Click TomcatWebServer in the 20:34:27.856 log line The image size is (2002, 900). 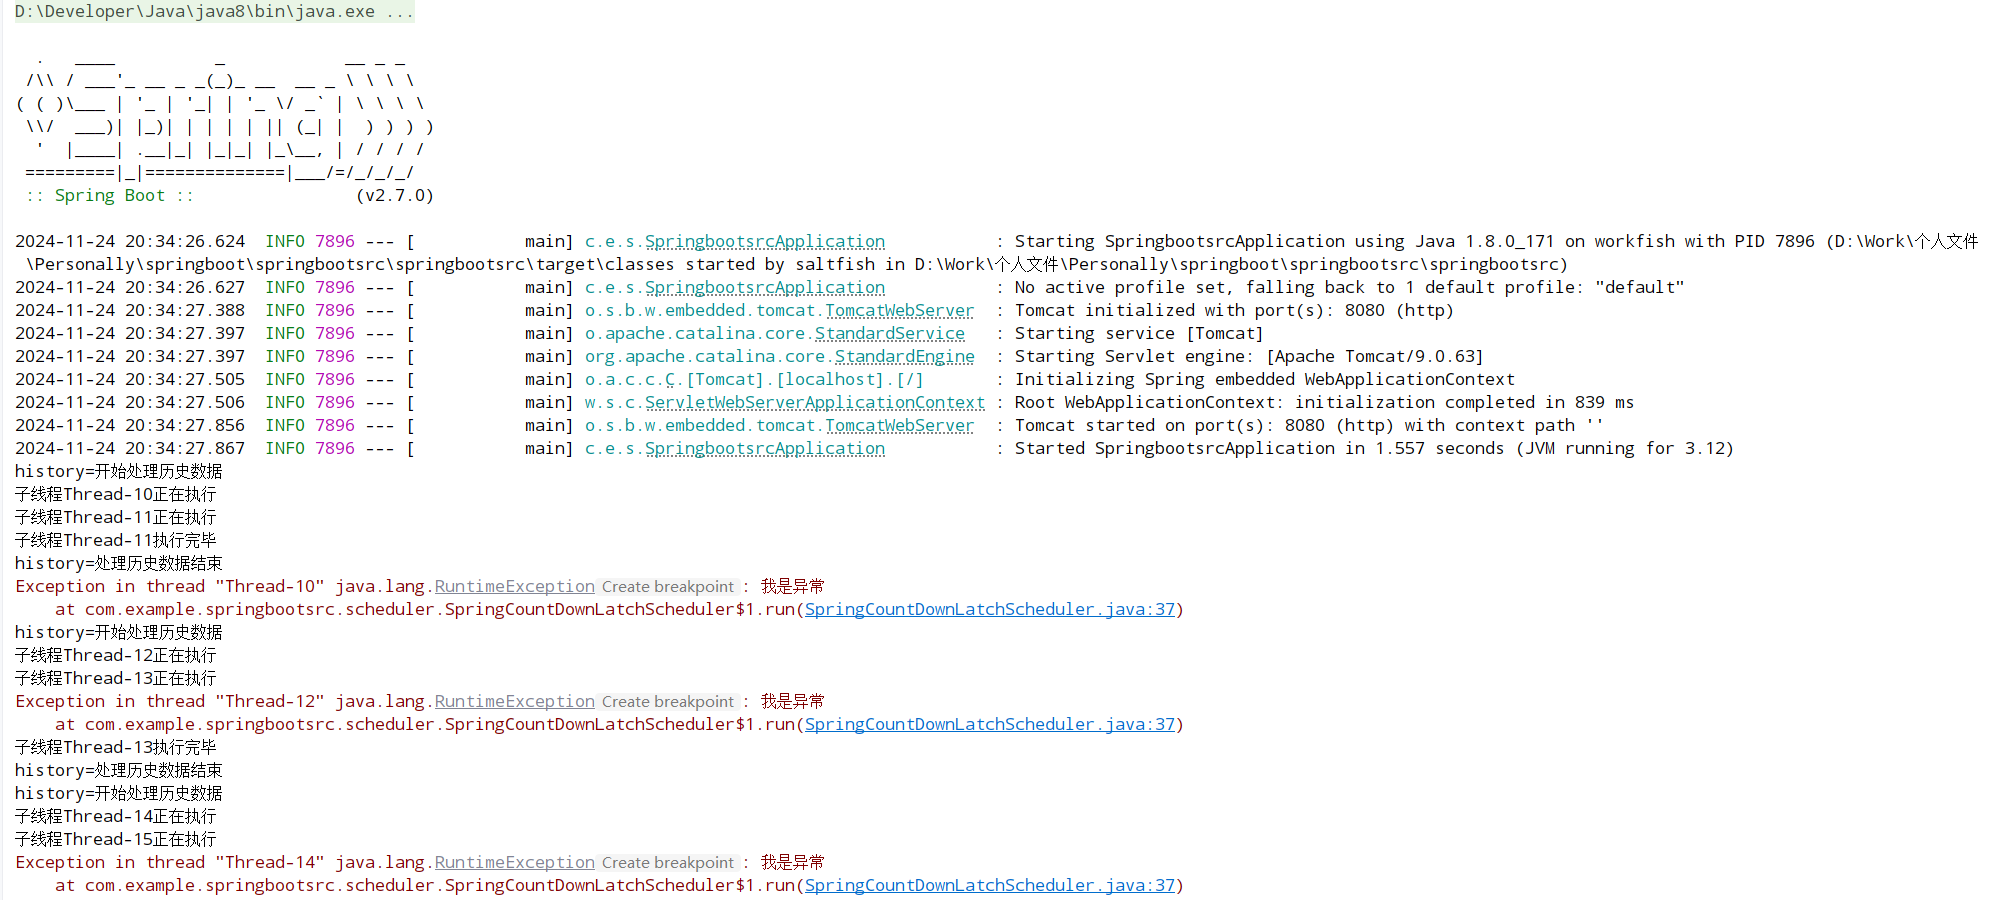(x=899, y=426)
